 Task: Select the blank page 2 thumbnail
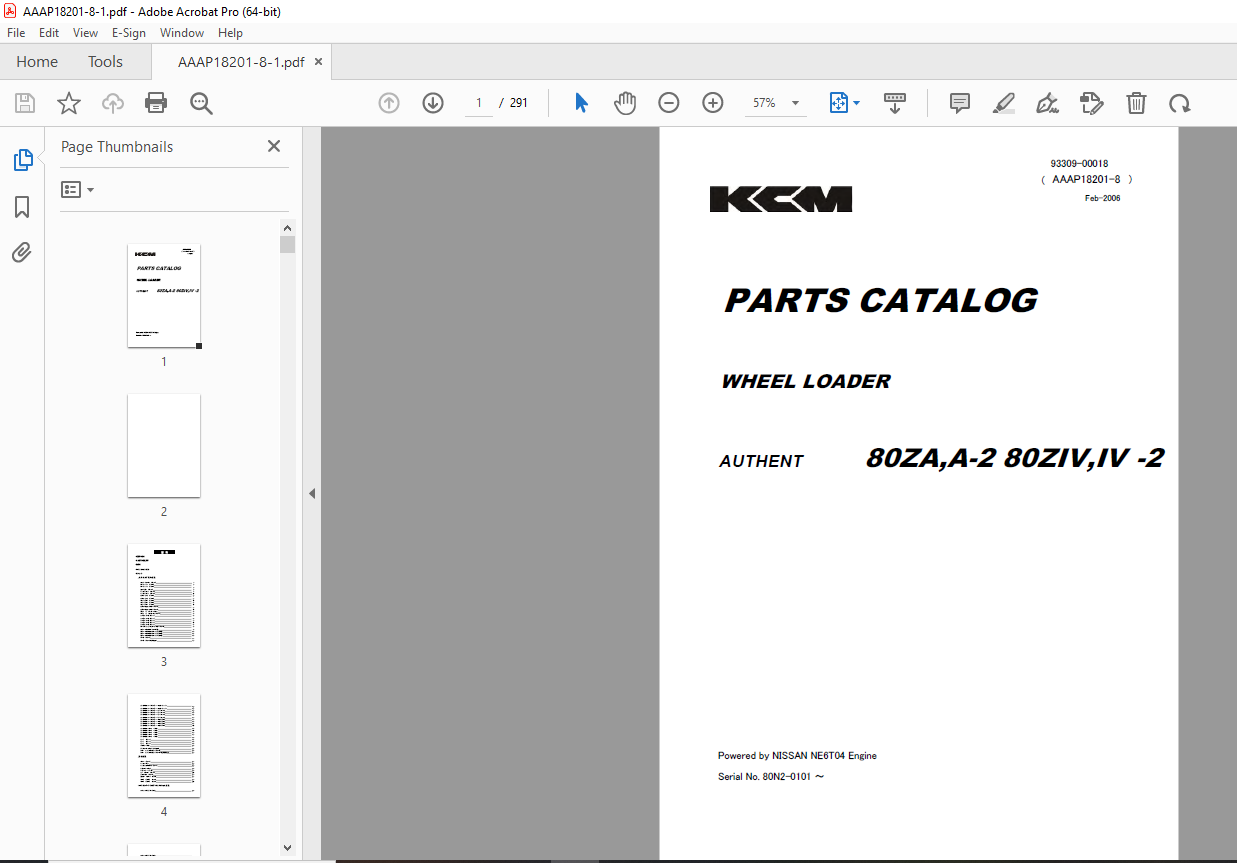pyautogui.click(x=164, y=446)
